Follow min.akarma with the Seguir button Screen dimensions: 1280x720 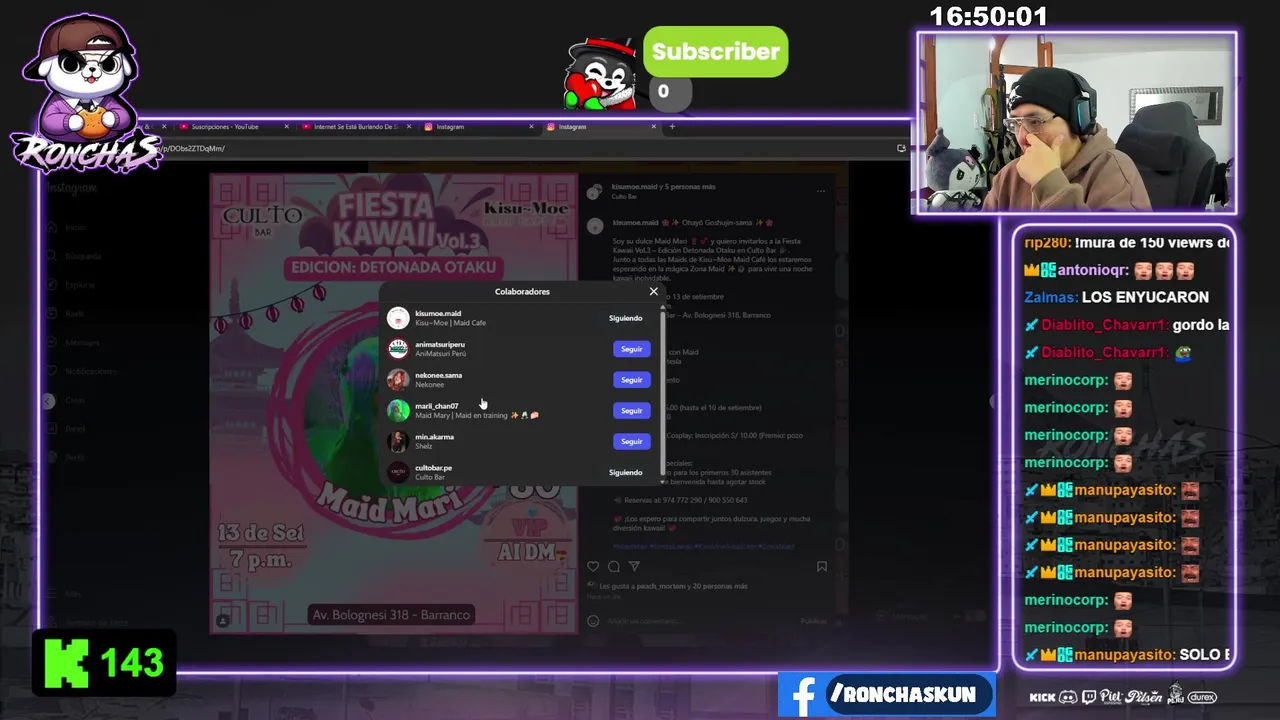tap(631, 441)
